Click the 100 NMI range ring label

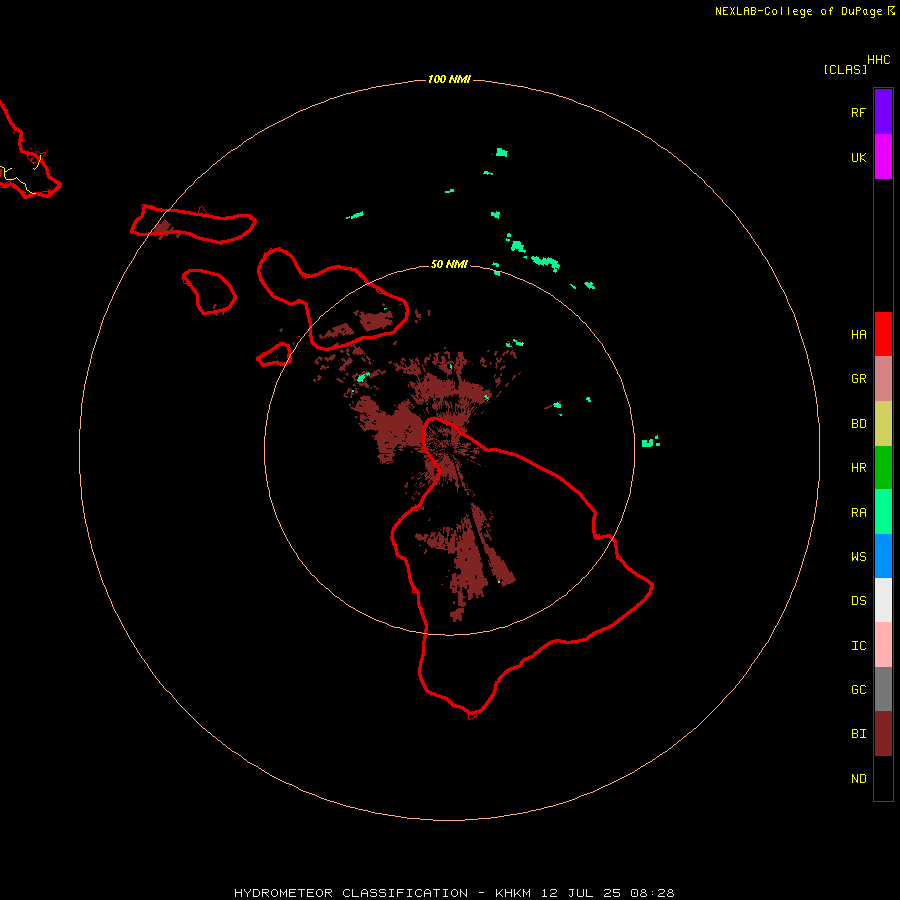click(x=449, y=79)
